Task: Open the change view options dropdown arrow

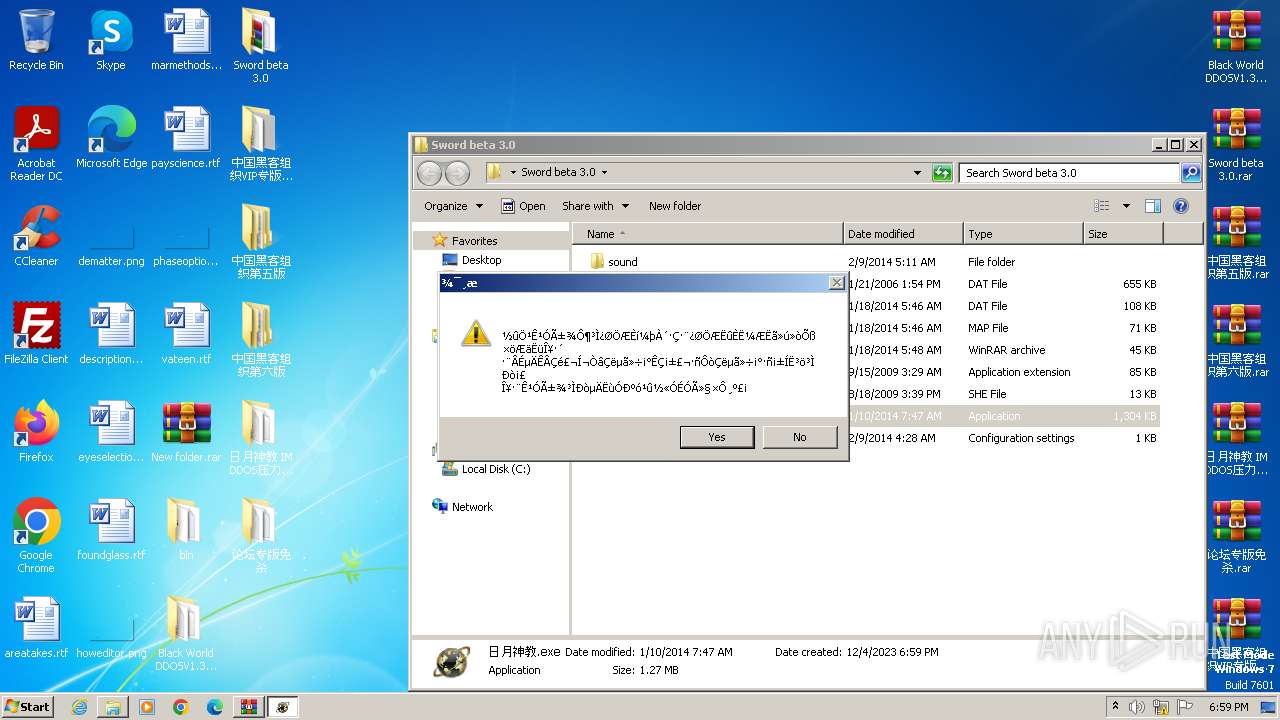Action: click(1126, 206)
